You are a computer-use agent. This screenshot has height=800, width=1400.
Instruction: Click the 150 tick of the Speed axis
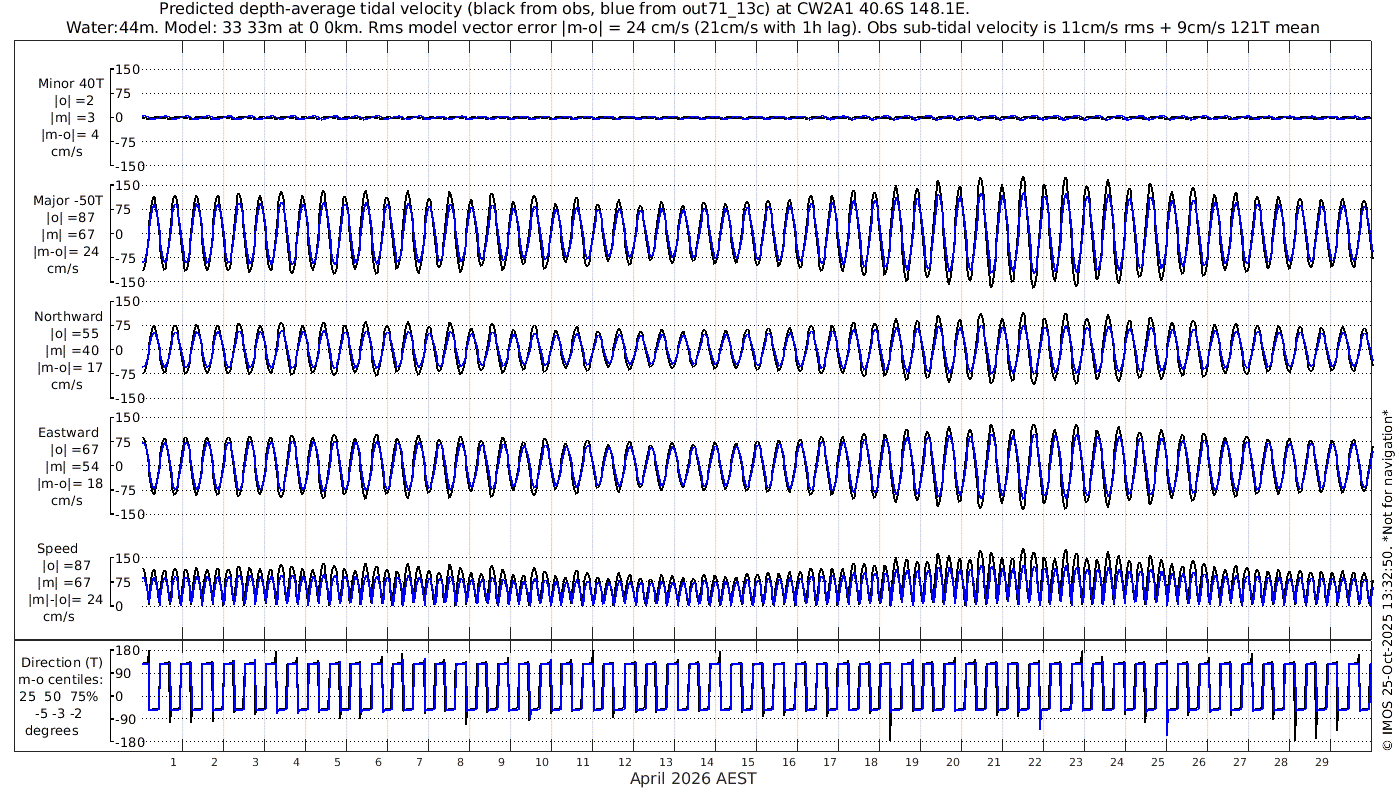(x=125, y=558)
